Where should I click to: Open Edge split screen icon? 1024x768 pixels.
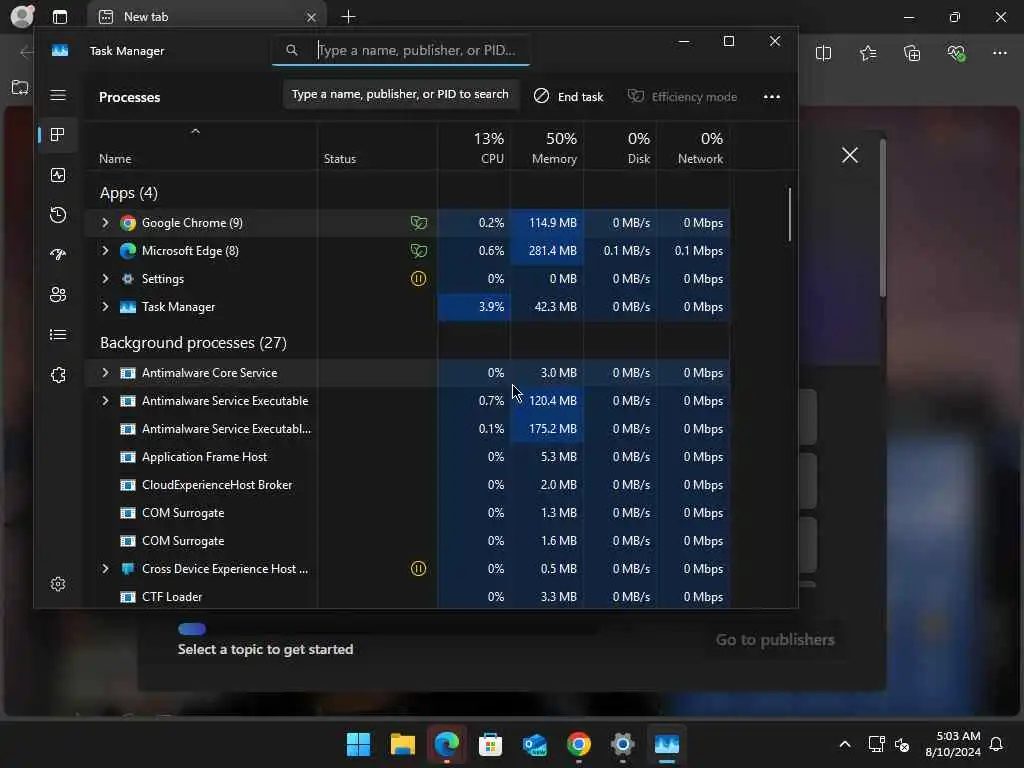[824, 53]
